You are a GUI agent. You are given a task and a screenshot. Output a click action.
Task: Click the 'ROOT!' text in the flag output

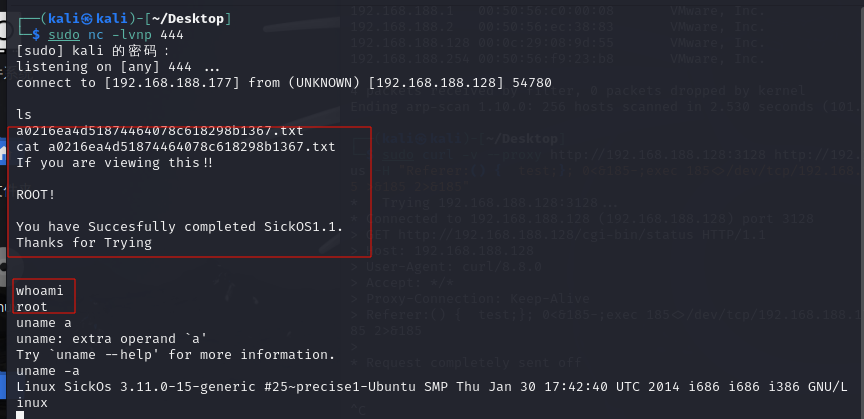coord(36,195)
